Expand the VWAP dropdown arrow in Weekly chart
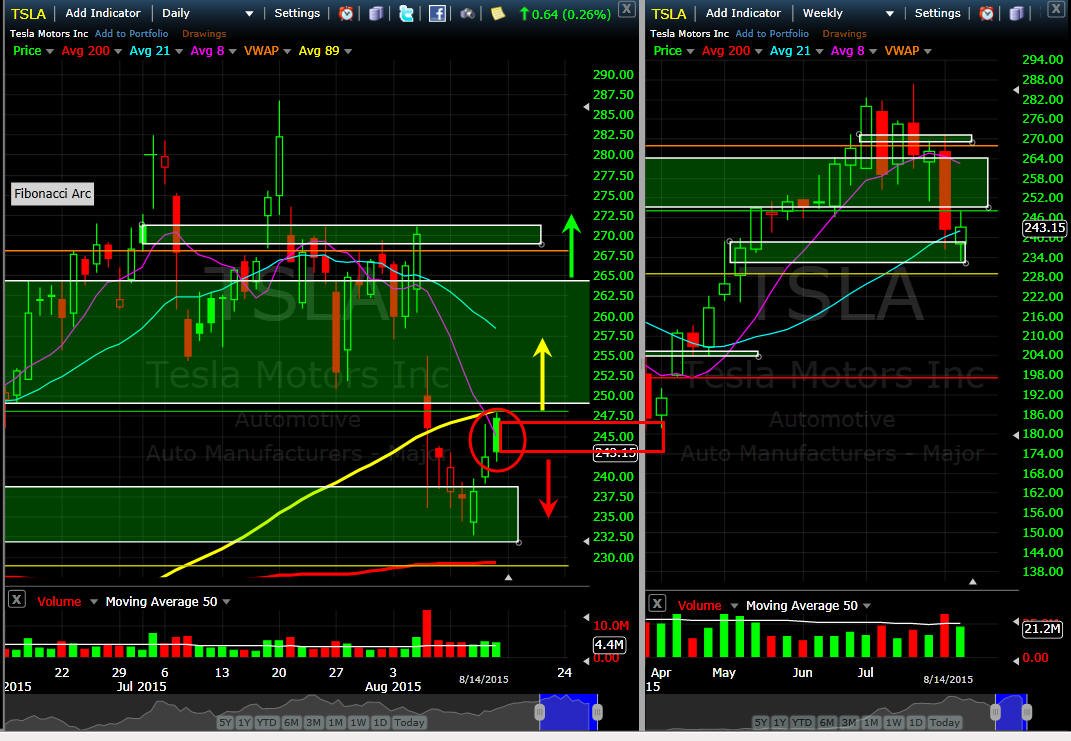The height and width of the screenshot is (741, 1071). (x=927, y=51)
